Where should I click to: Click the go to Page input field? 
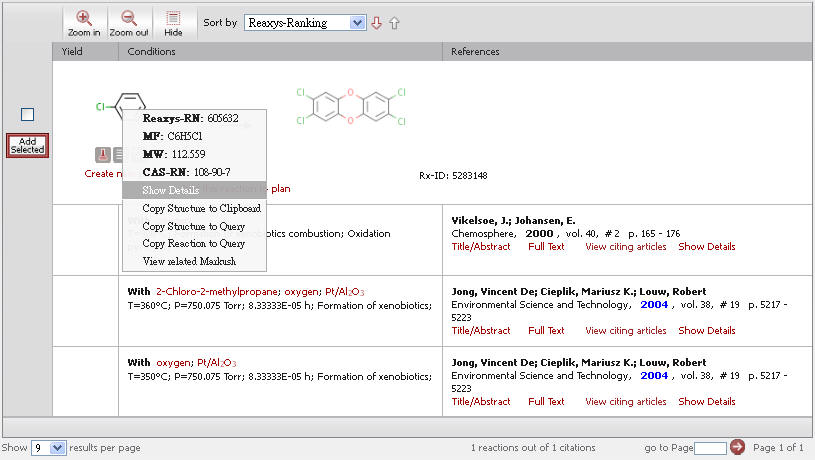coord(710,448)
